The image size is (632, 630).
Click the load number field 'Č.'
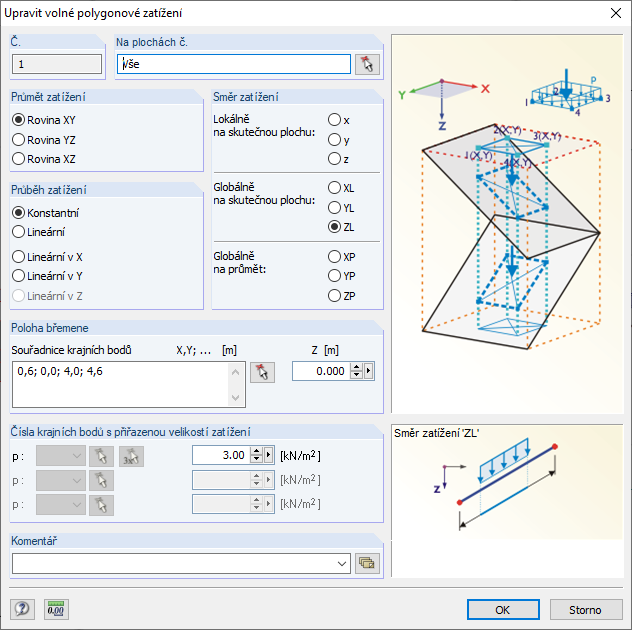coord(57,64)
